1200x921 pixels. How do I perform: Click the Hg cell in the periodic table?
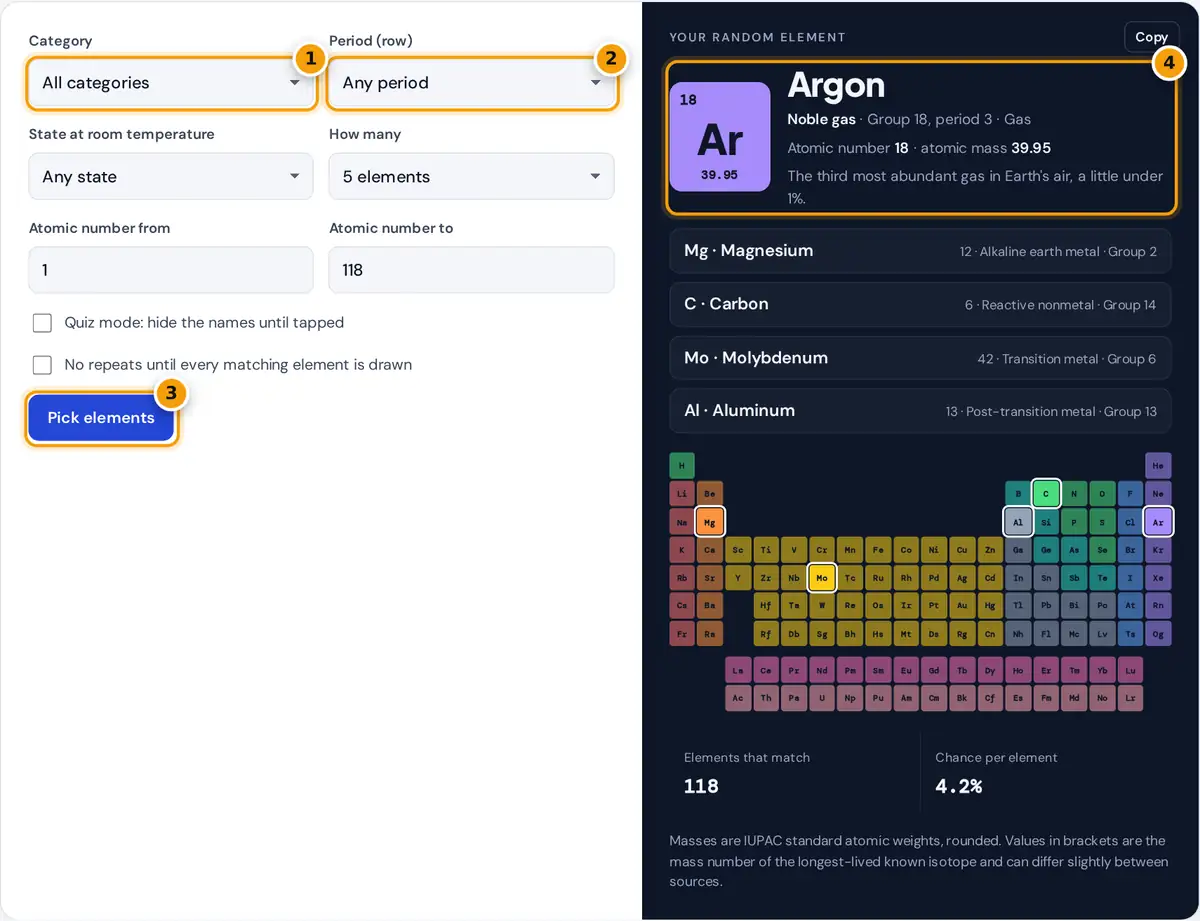click(x=990, y=606)
